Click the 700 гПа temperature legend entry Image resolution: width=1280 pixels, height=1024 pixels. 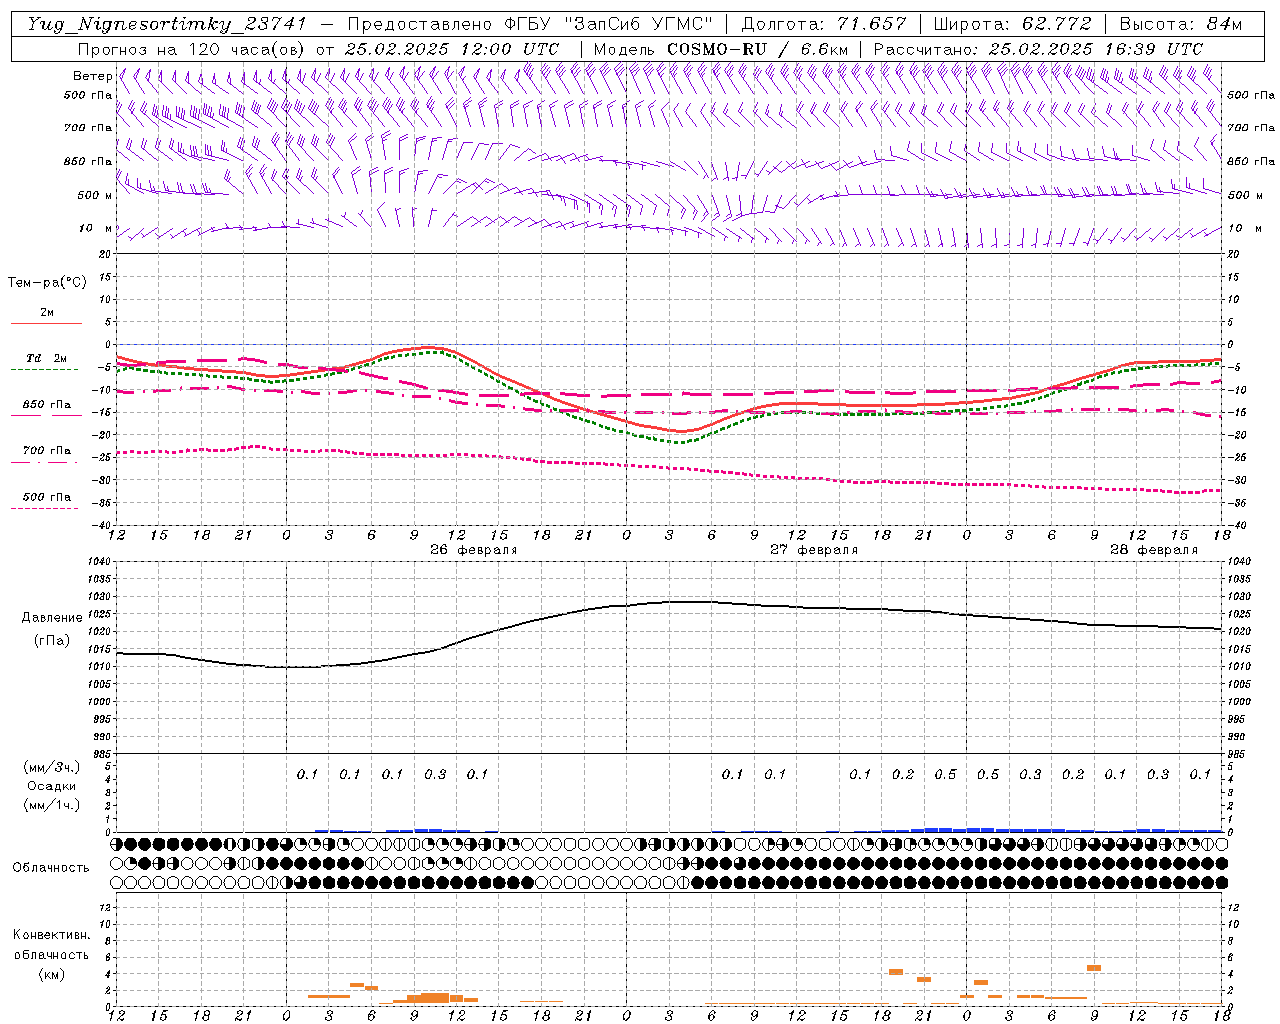(46, 451)
